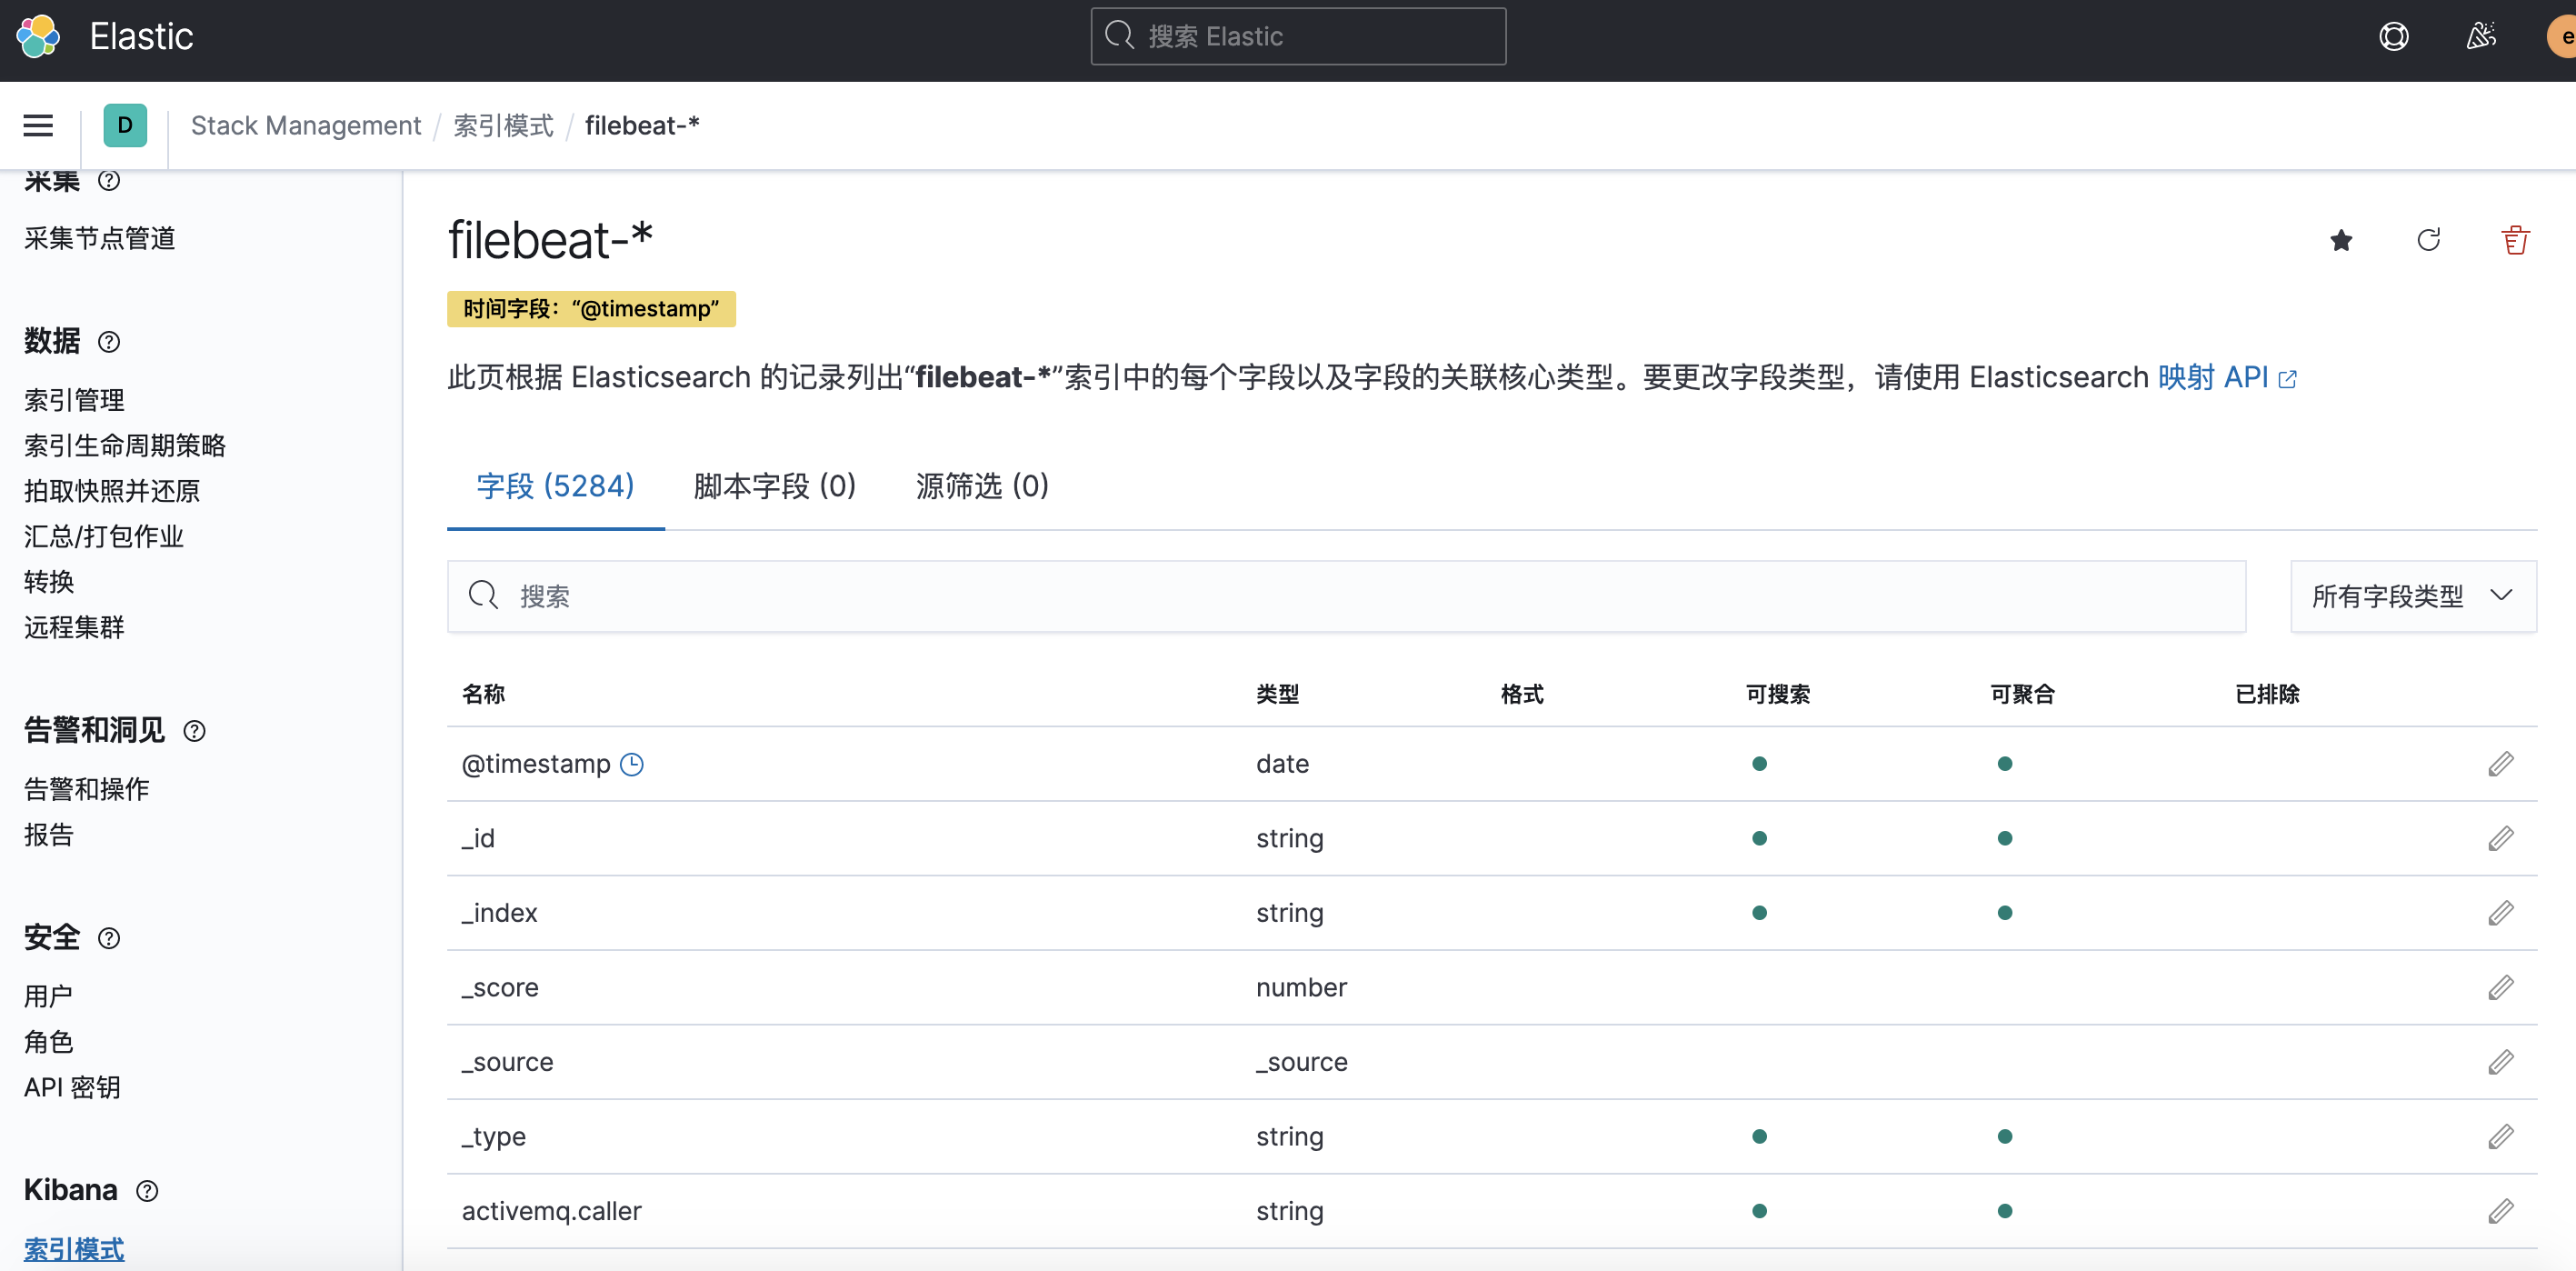The height and width of the screenshot is (1271, 2576).
Task: Open 采集节点管道 in sidebar
Action: (100, 238)
